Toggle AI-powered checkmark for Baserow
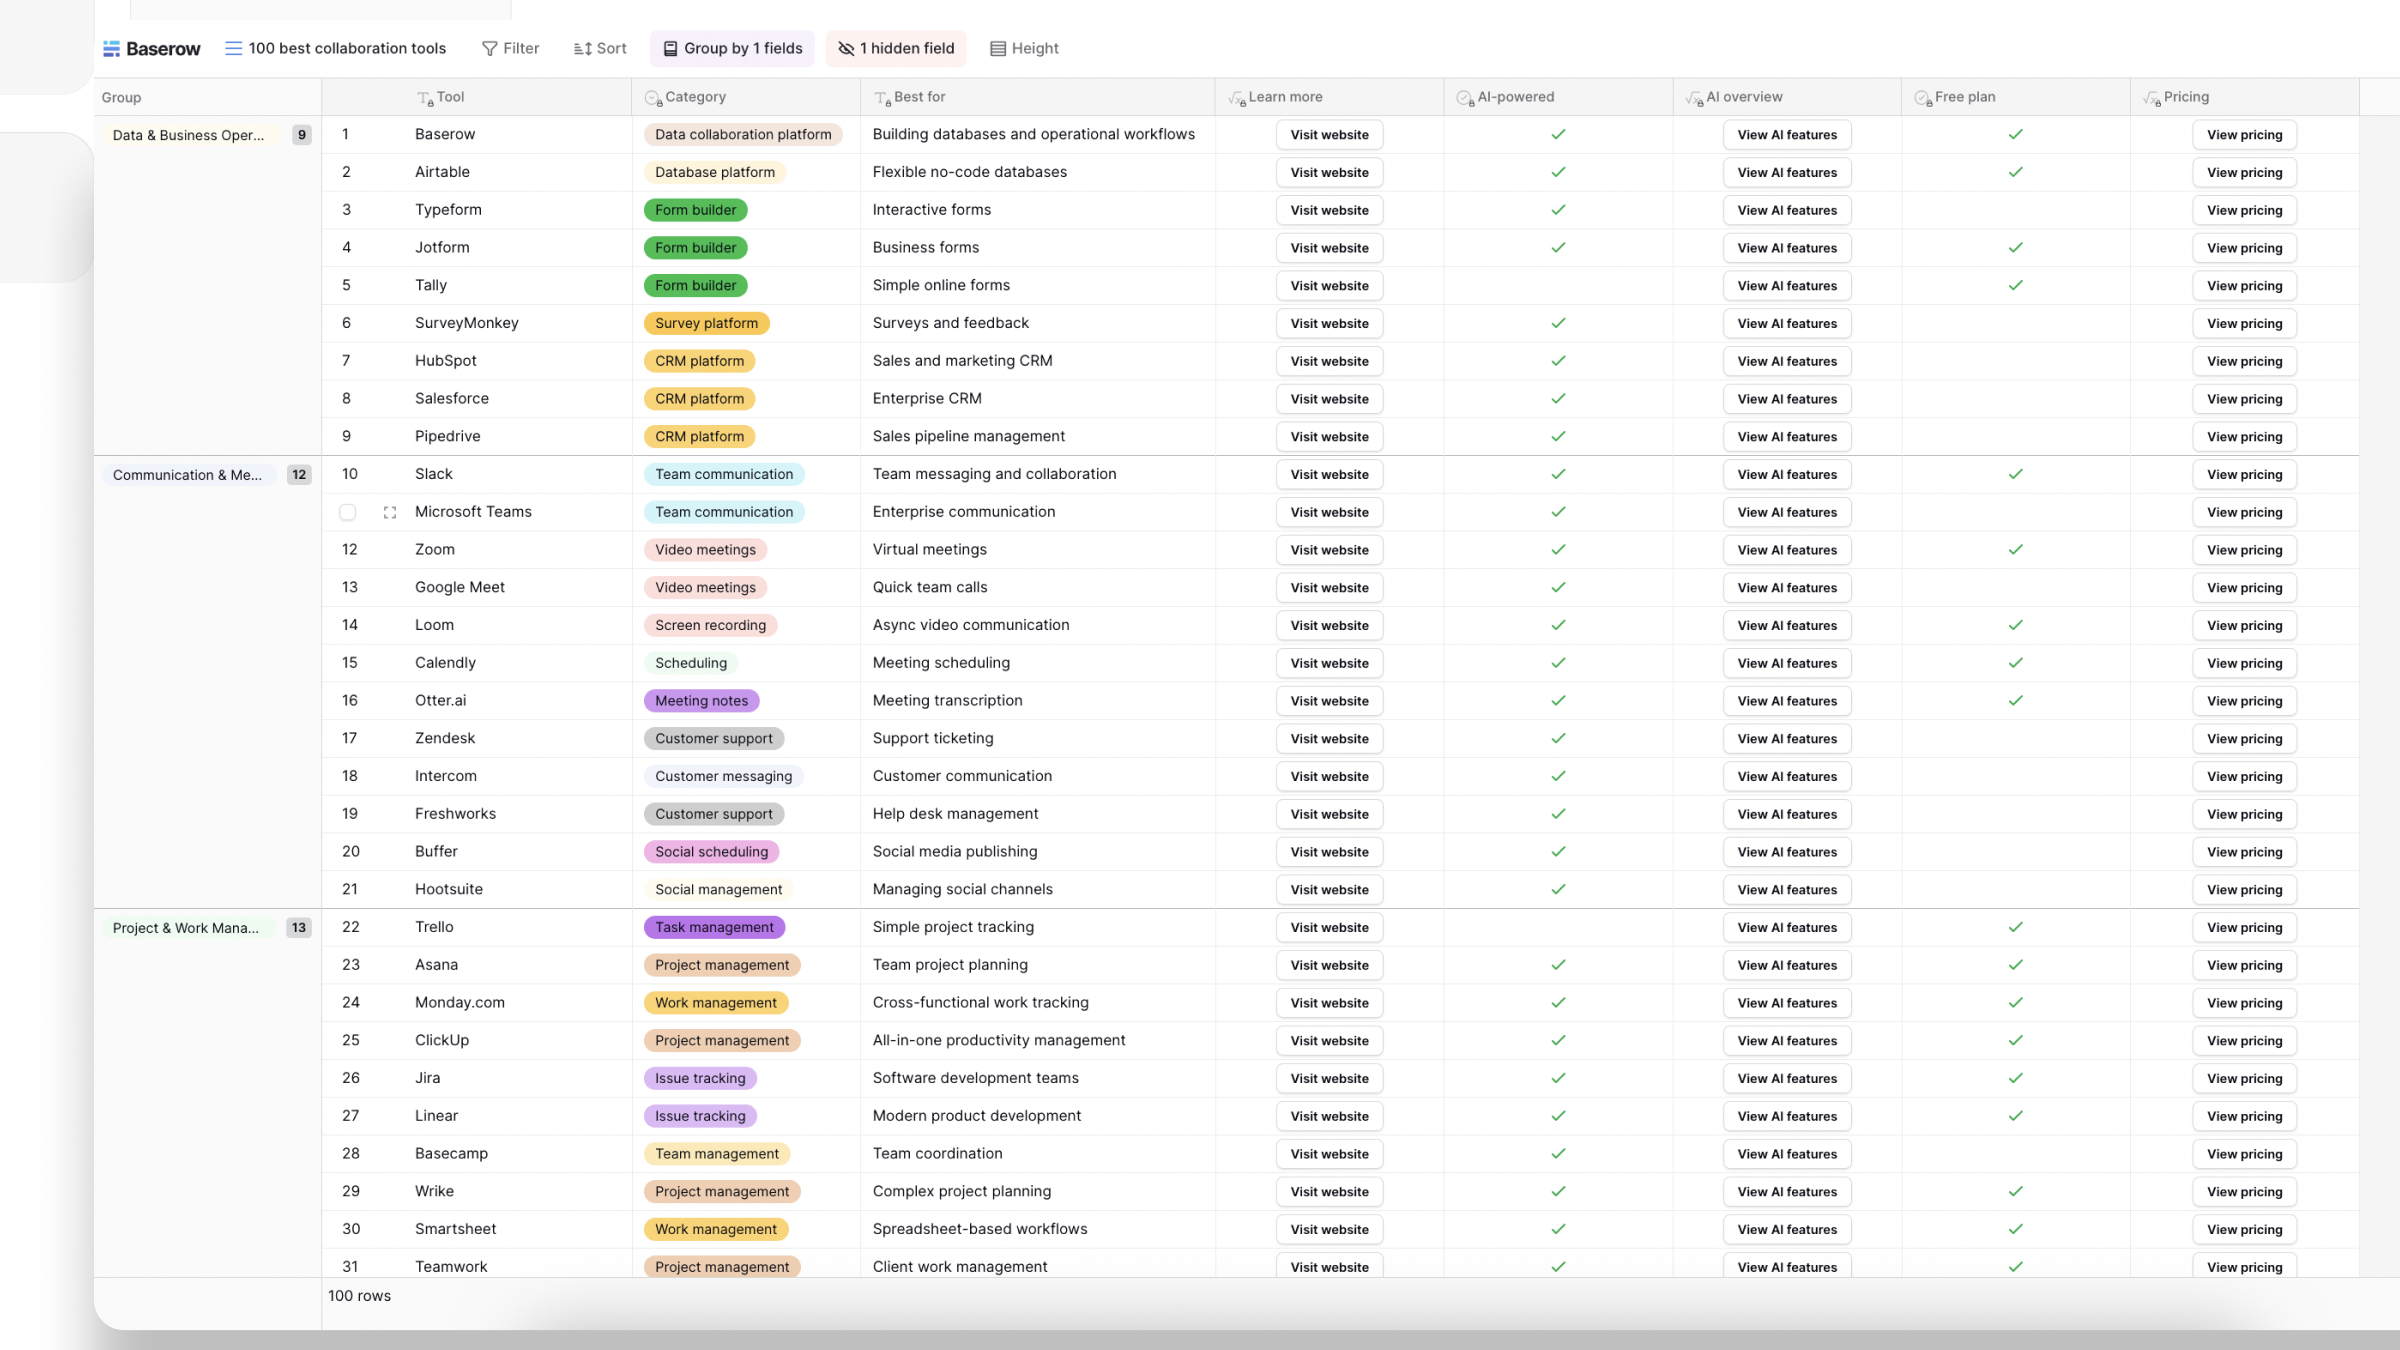 (1558, 134)
